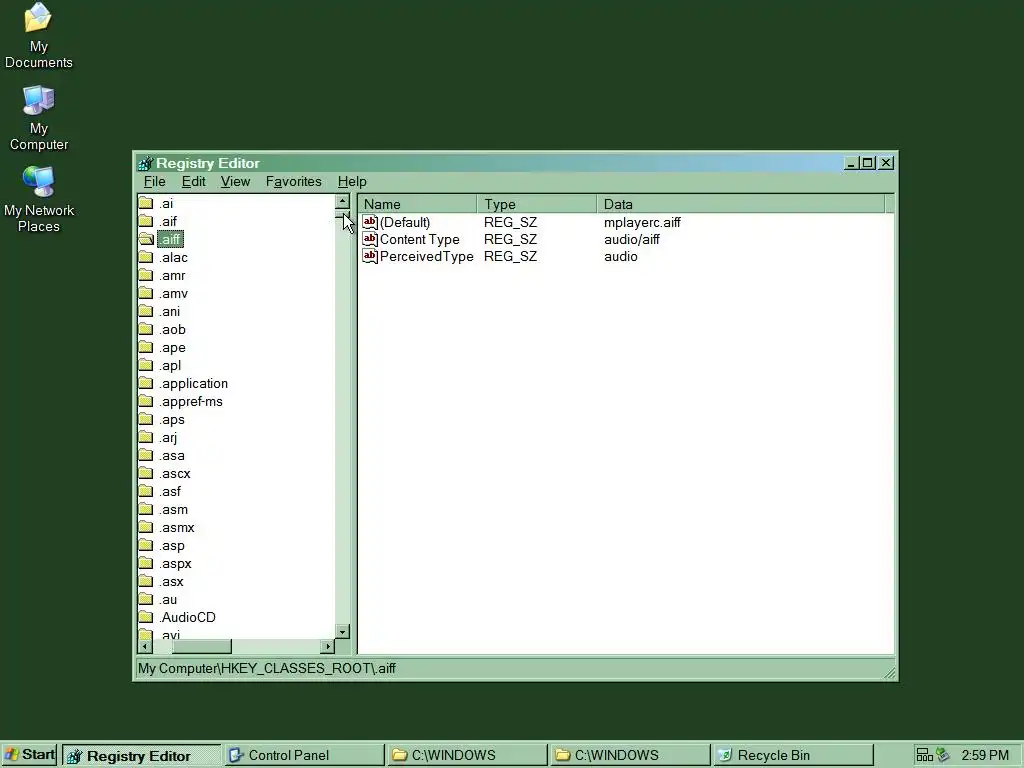Screen dimensions: 1024x768
Task: Click the folder icon of the .aif key
Action: click(x=146, y=221)
